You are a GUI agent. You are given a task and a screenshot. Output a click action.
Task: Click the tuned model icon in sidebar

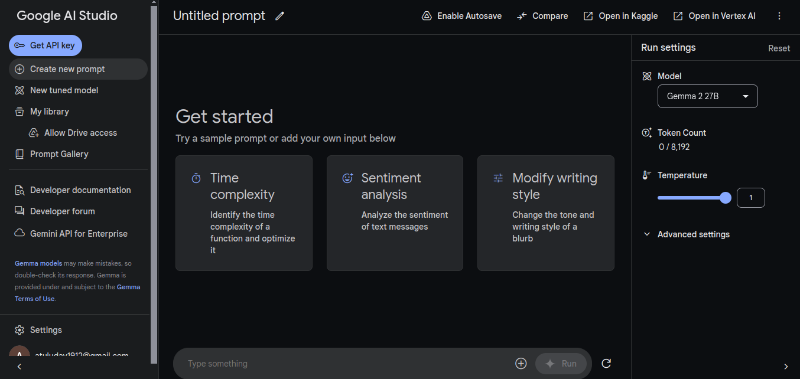[x=19, y=90]
